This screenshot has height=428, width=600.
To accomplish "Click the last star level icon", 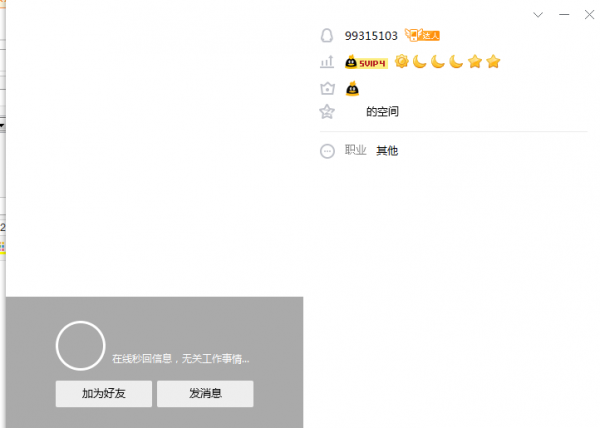I will [493, 62].
